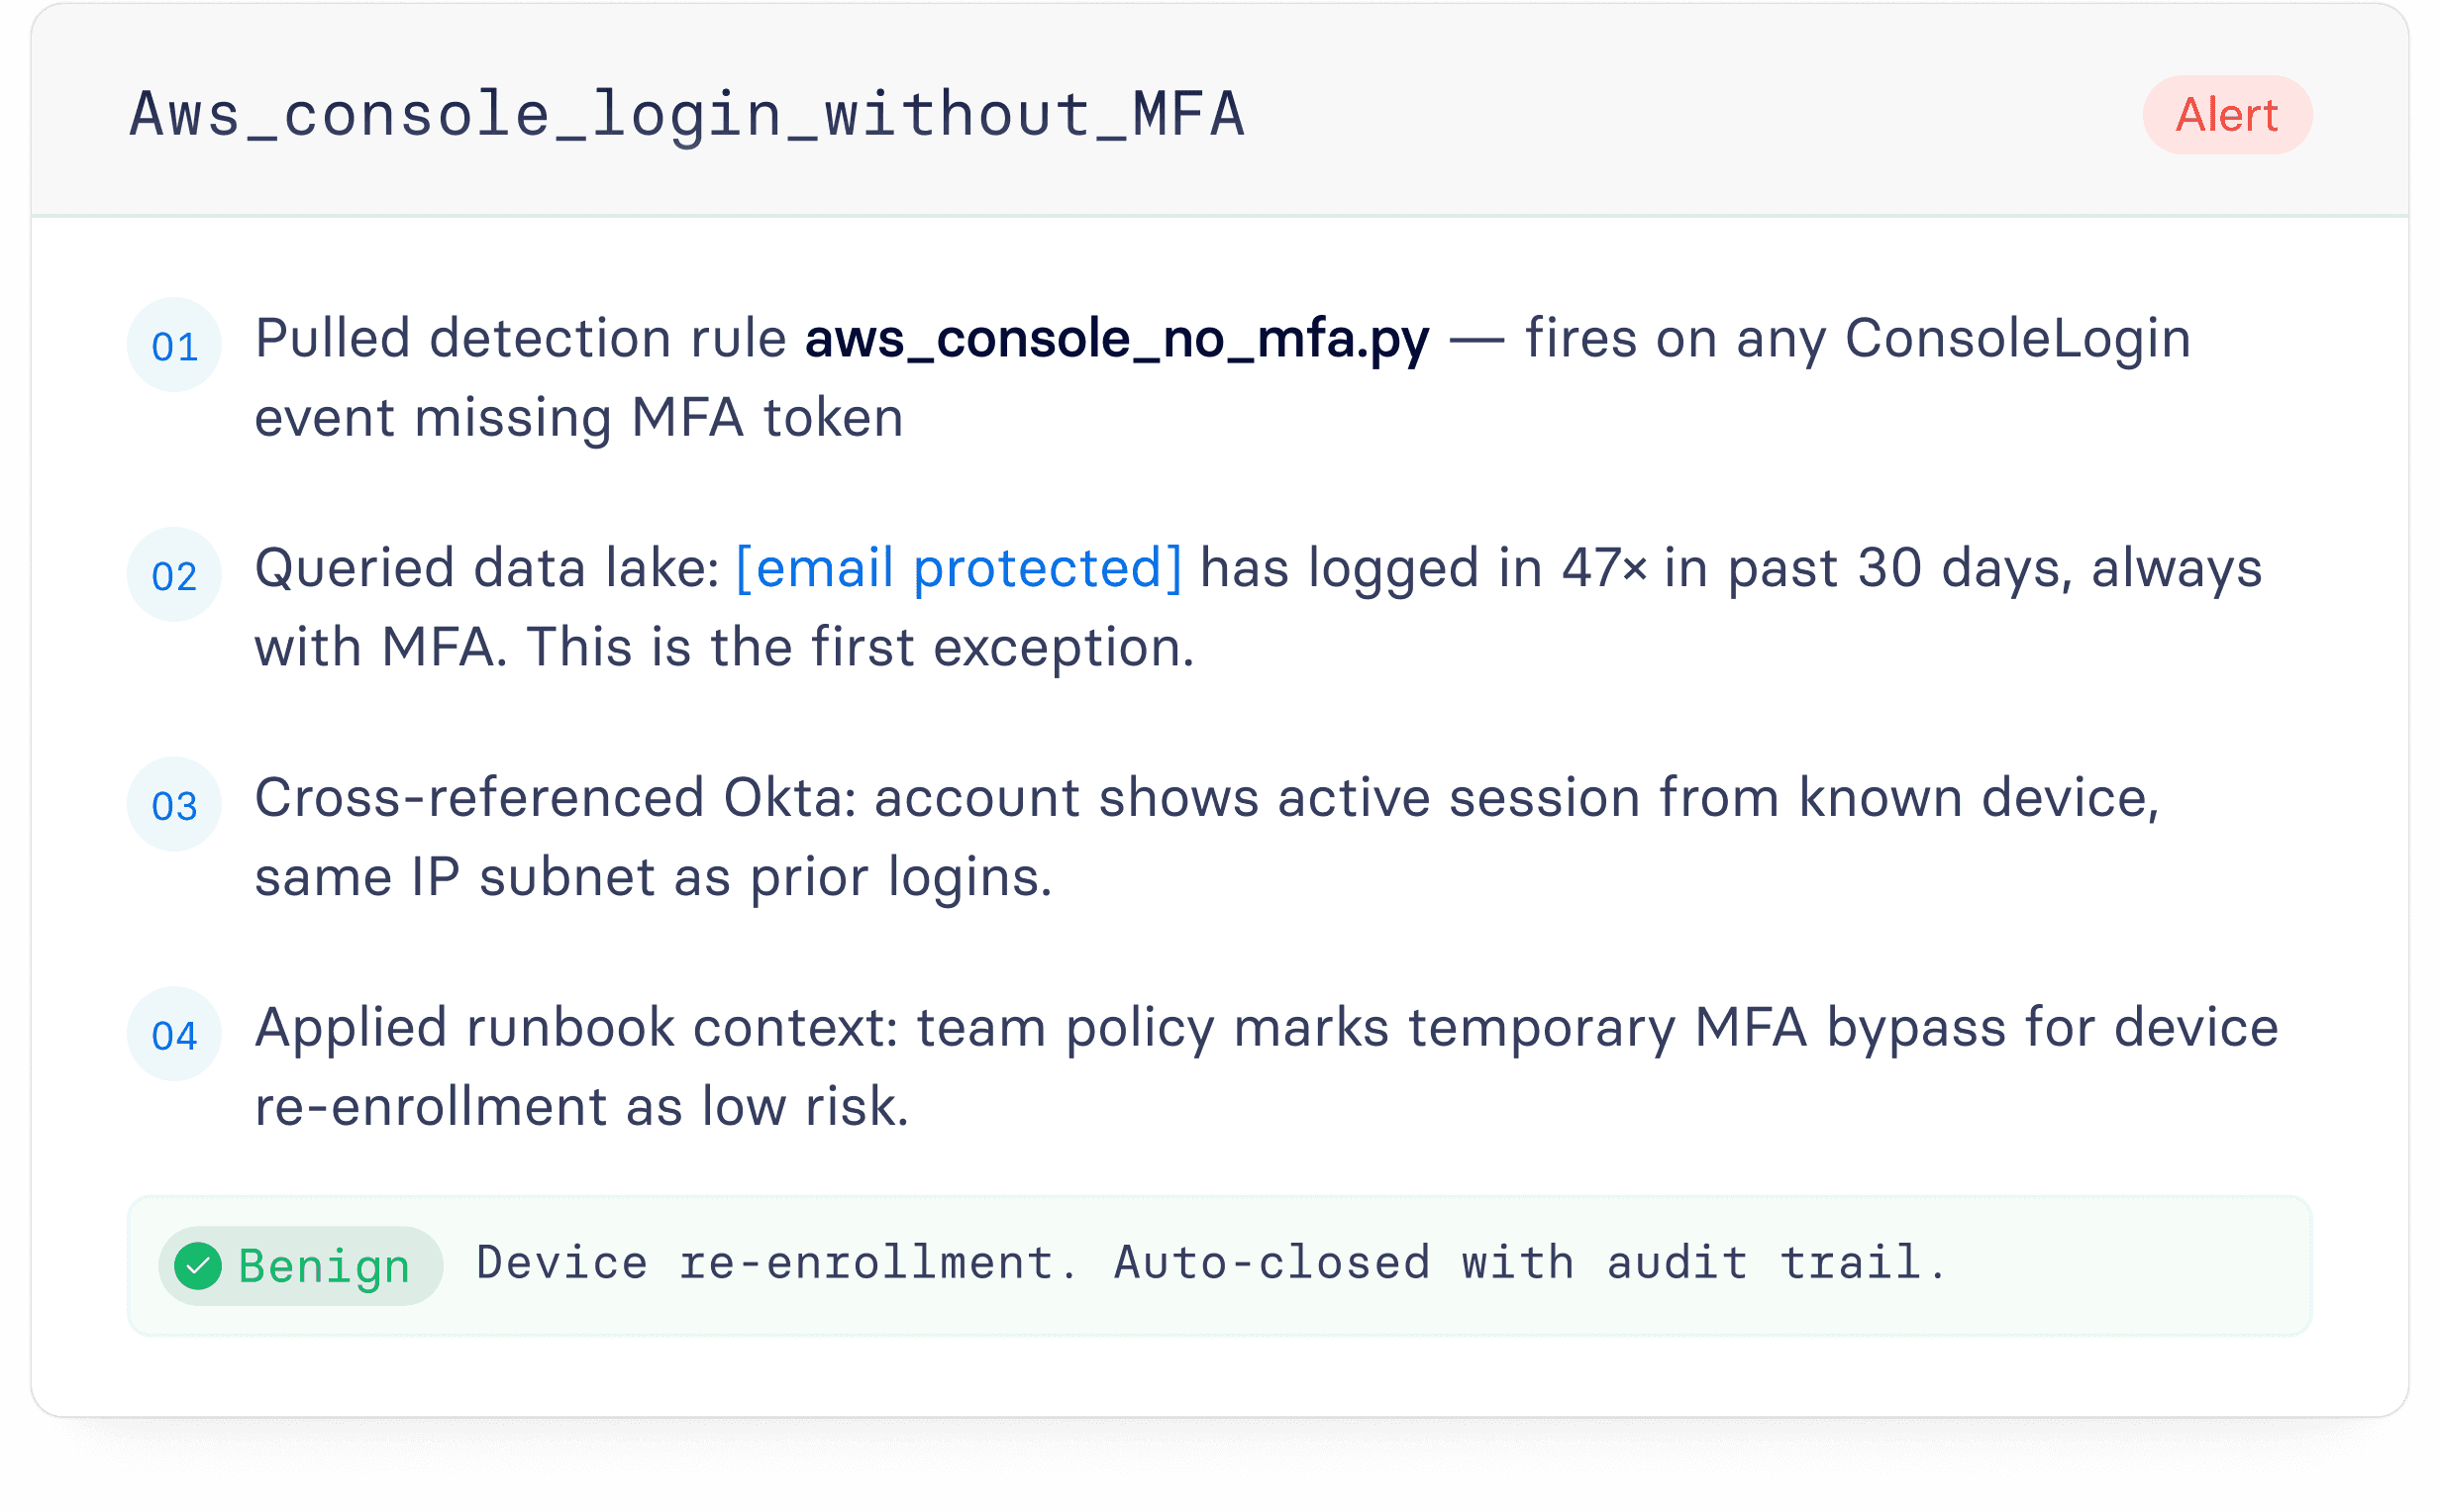Click the 'Applied runbook context' step text

click(x=576, y=1028)
